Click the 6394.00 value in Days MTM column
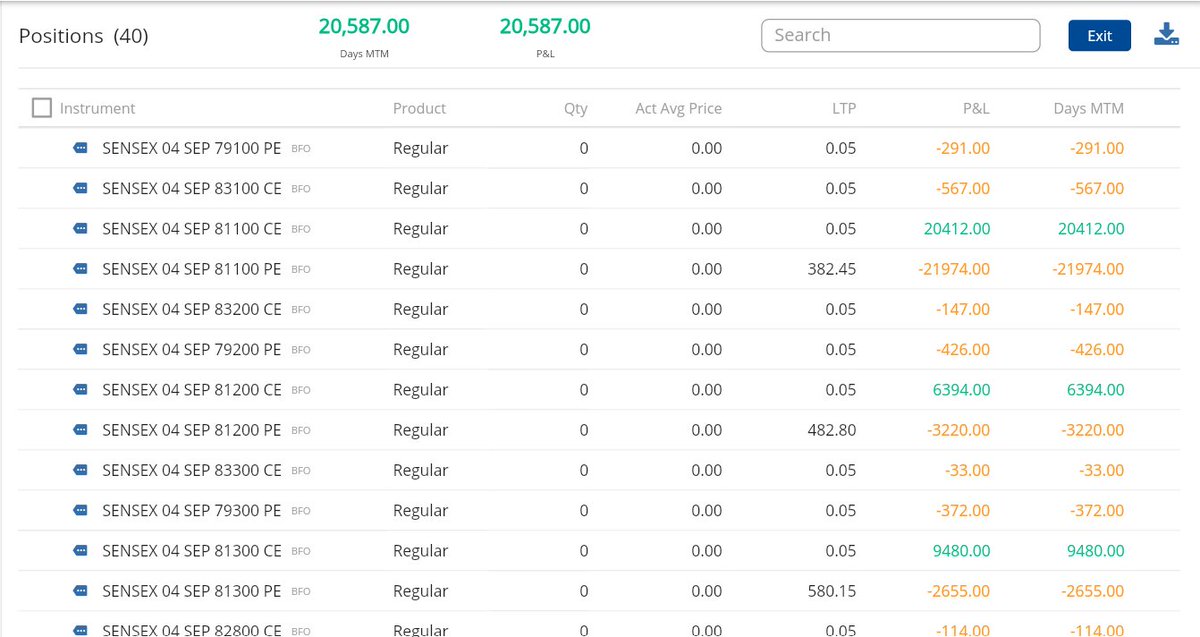 tap(1095, 390)
